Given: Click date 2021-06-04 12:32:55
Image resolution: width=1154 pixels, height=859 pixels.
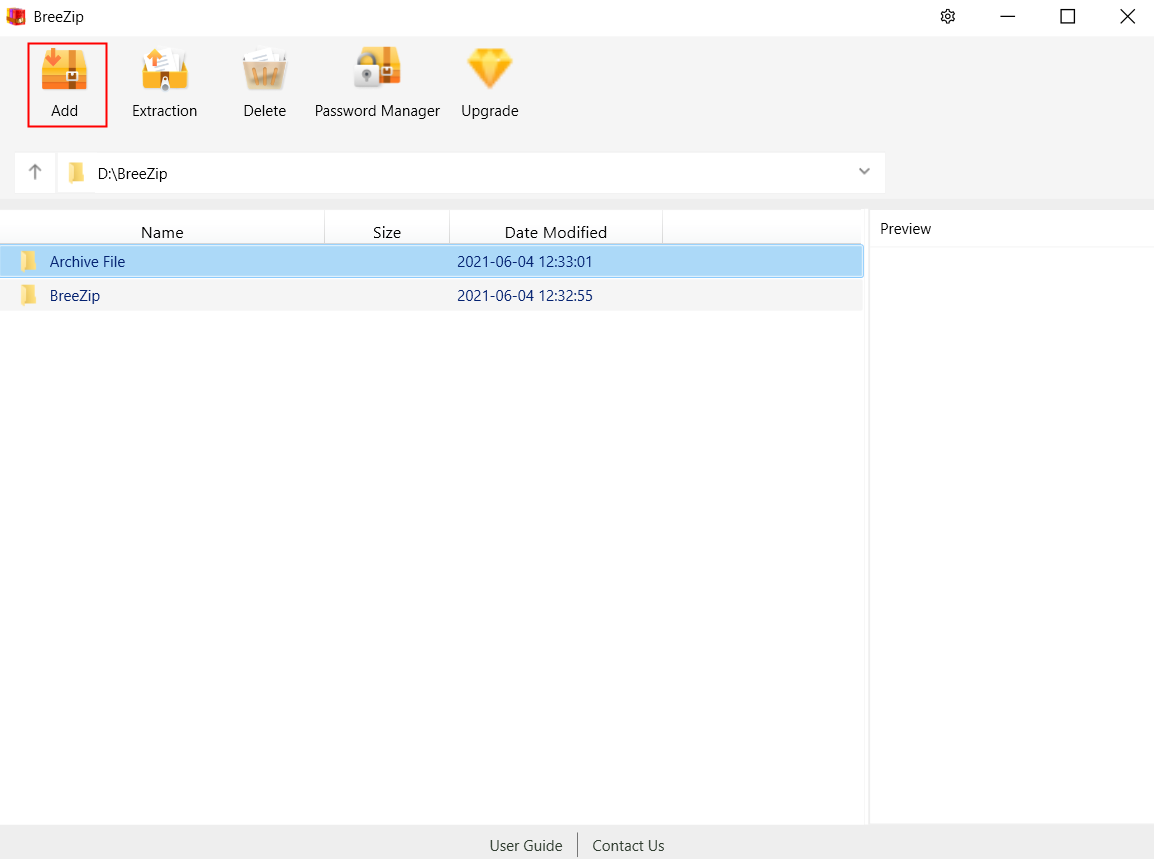Looking at the screenshot, I should tap(525, 295).
